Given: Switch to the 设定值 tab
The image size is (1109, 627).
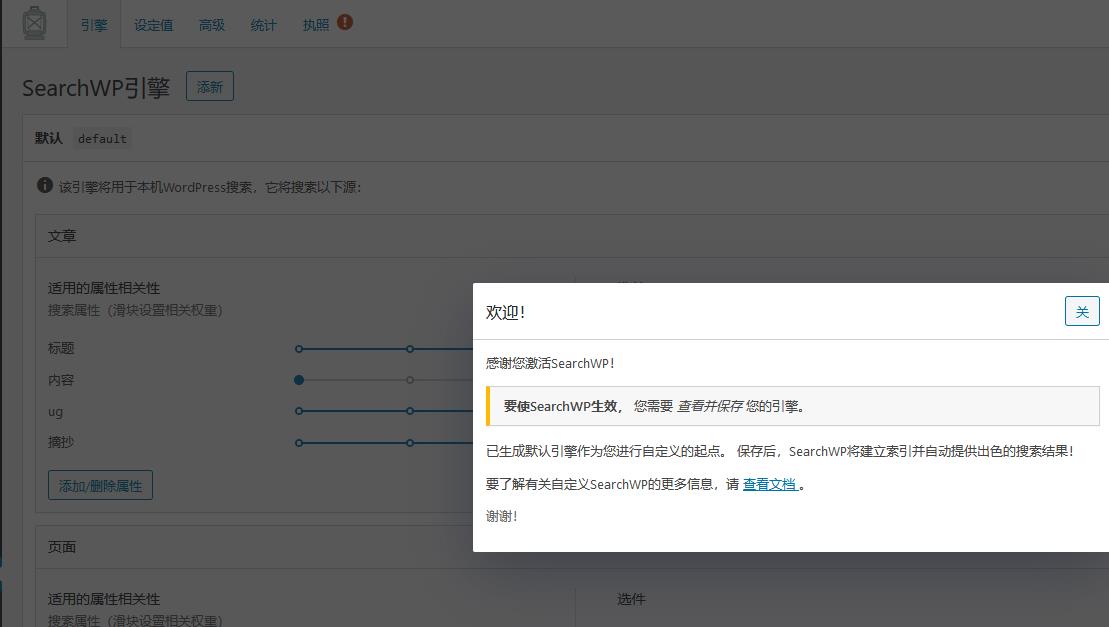Looking at the screenshot, I should 153,25.
